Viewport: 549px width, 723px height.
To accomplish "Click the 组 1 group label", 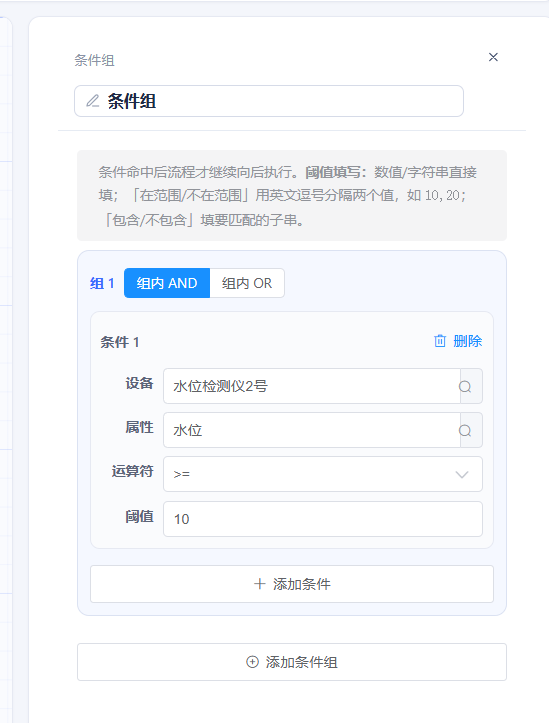I will (102, 283).
